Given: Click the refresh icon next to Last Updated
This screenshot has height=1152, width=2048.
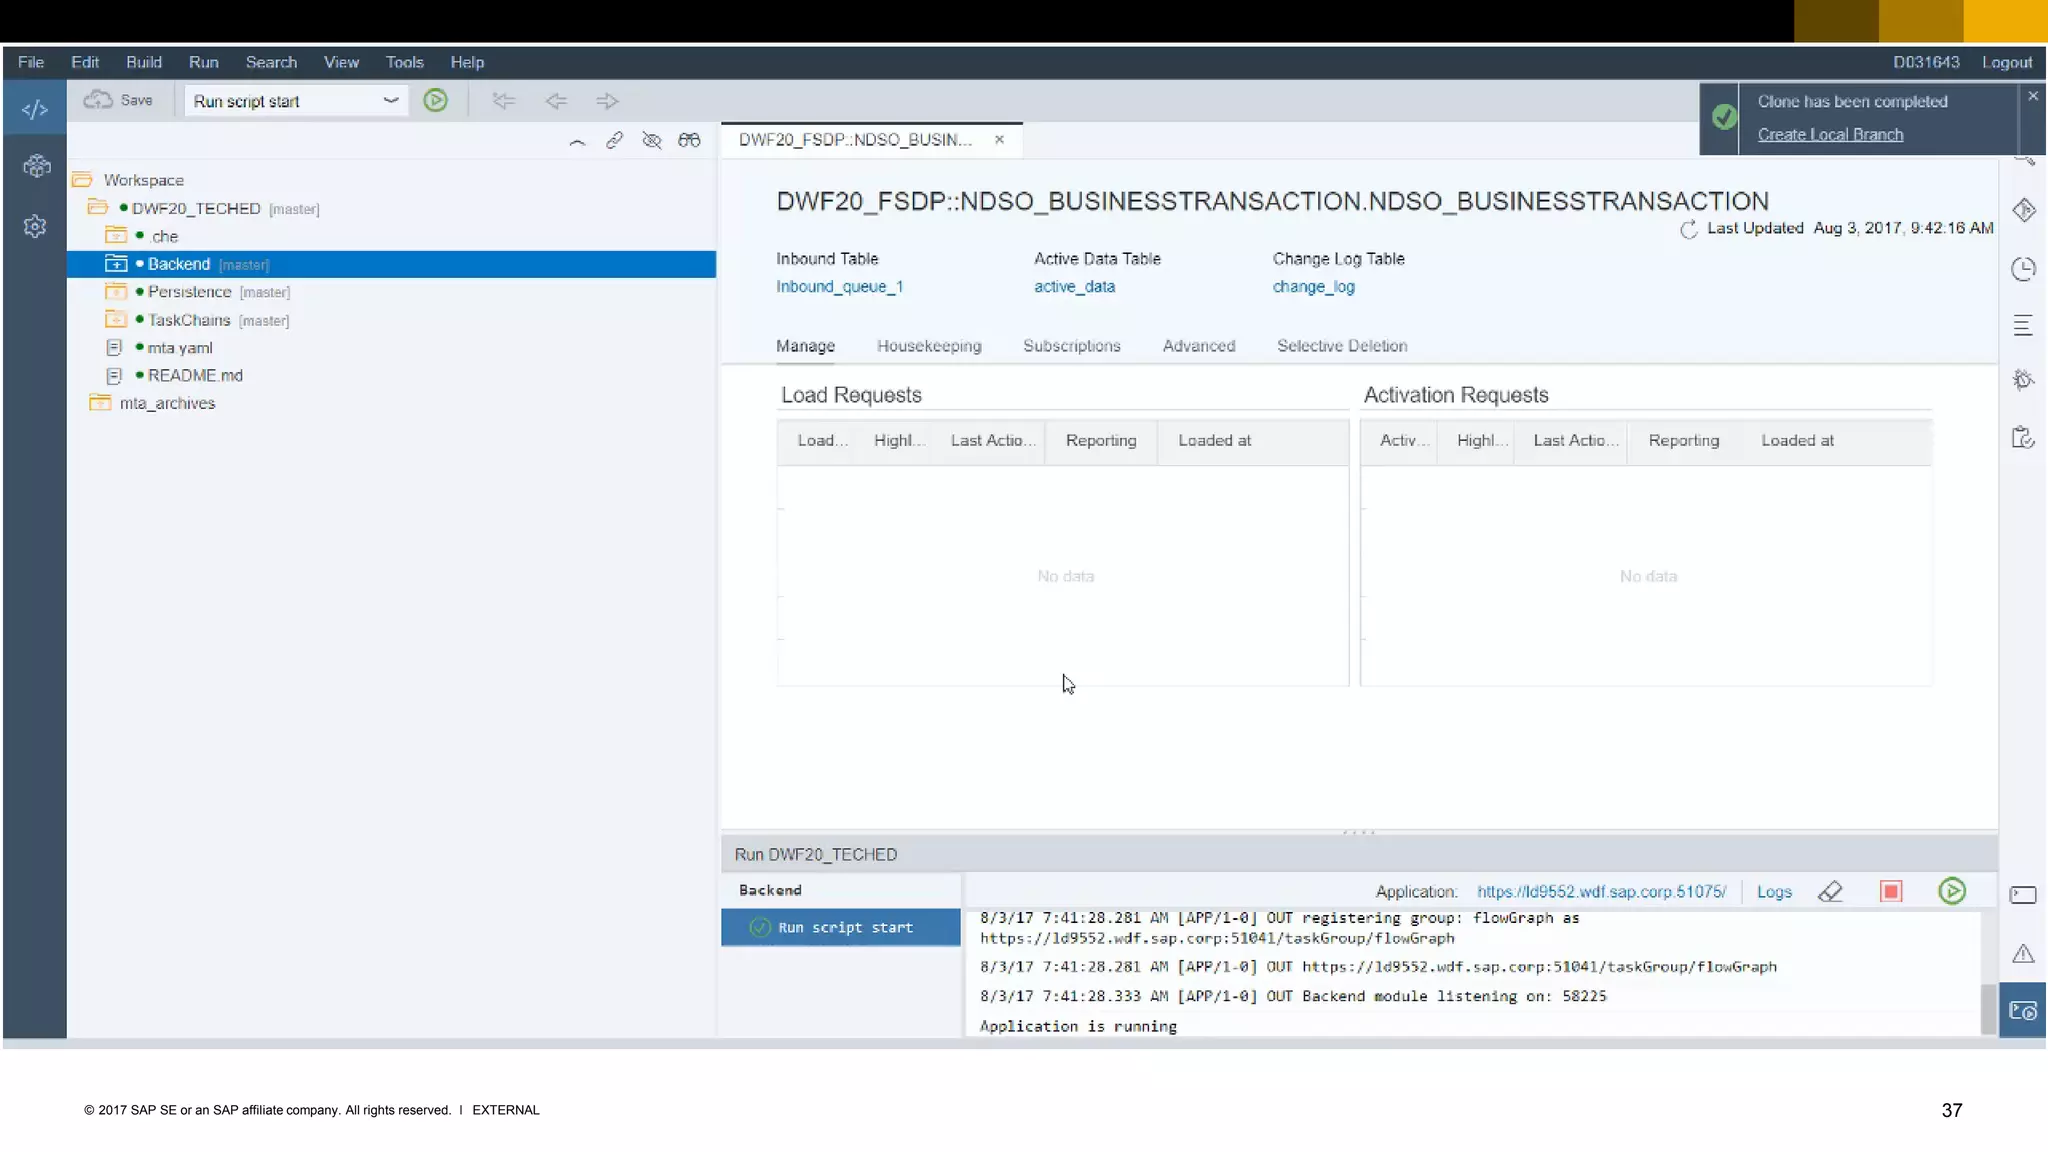Looking at the screenshot, I should [x=1689, y=229].
